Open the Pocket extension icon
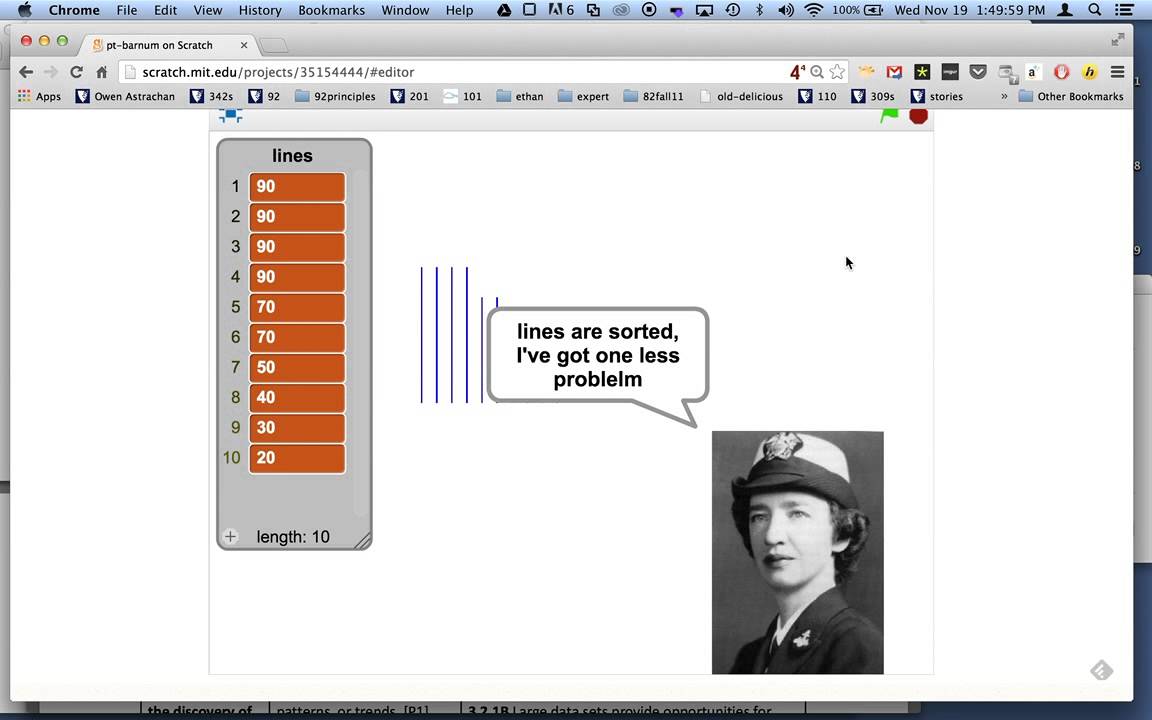 coord(978,72)
